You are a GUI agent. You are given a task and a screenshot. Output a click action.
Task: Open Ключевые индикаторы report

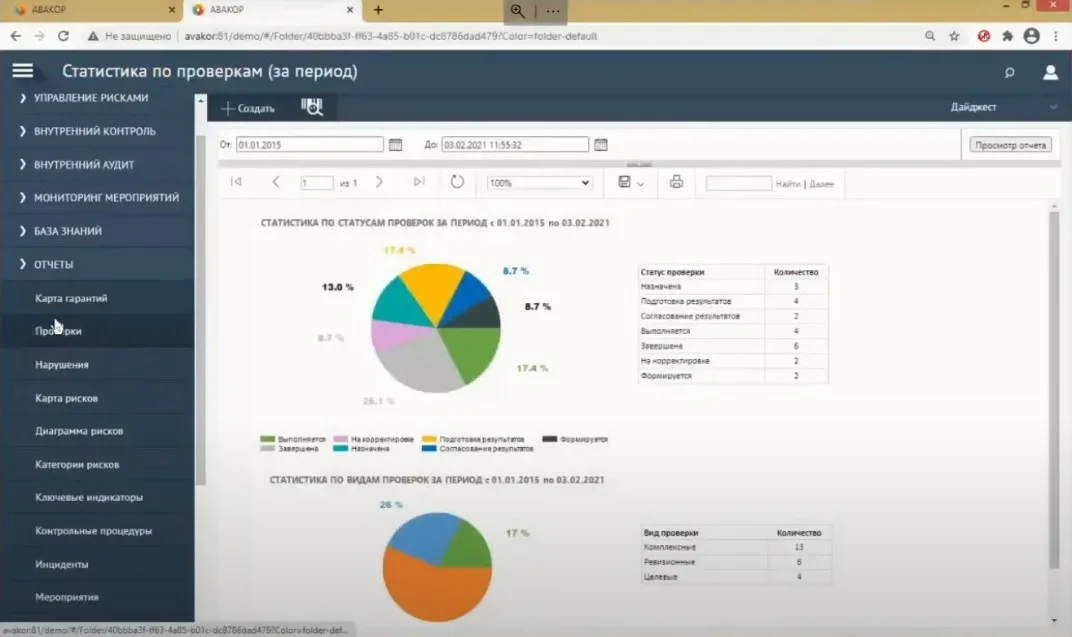pyautogui.click(x=89, y=498)
